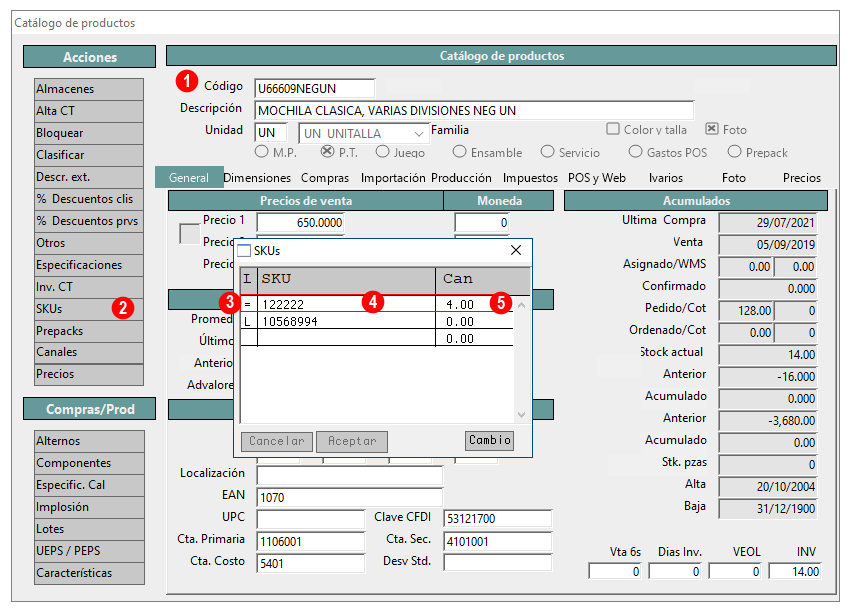Image resolution: width=848 pixels, height=611 pixels.
Task: Toggle the Foto checkbox beside Color y talla
Action: point(712,129)
